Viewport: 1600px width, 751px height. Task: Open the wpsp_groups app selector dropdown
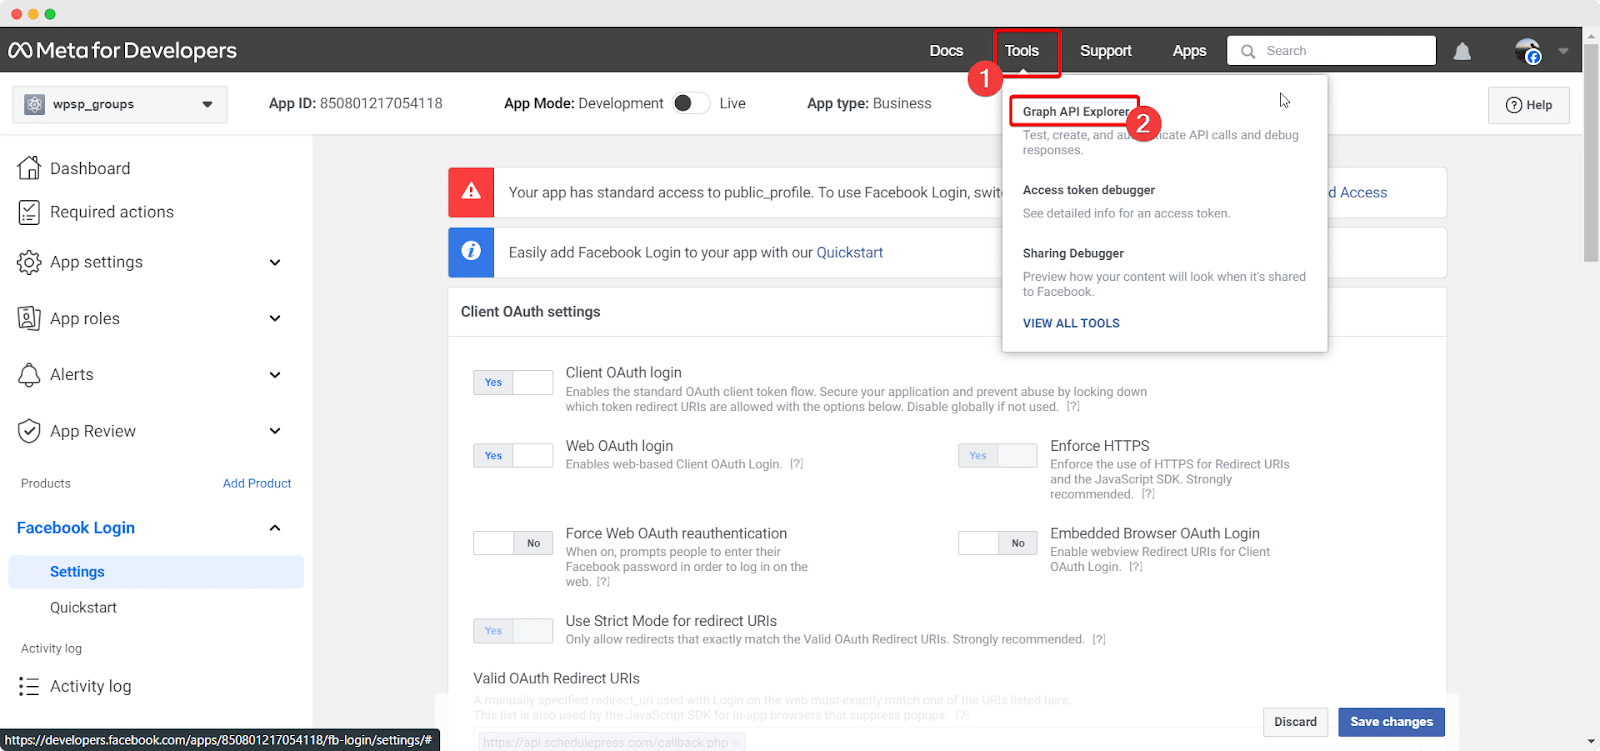[120, 104]
